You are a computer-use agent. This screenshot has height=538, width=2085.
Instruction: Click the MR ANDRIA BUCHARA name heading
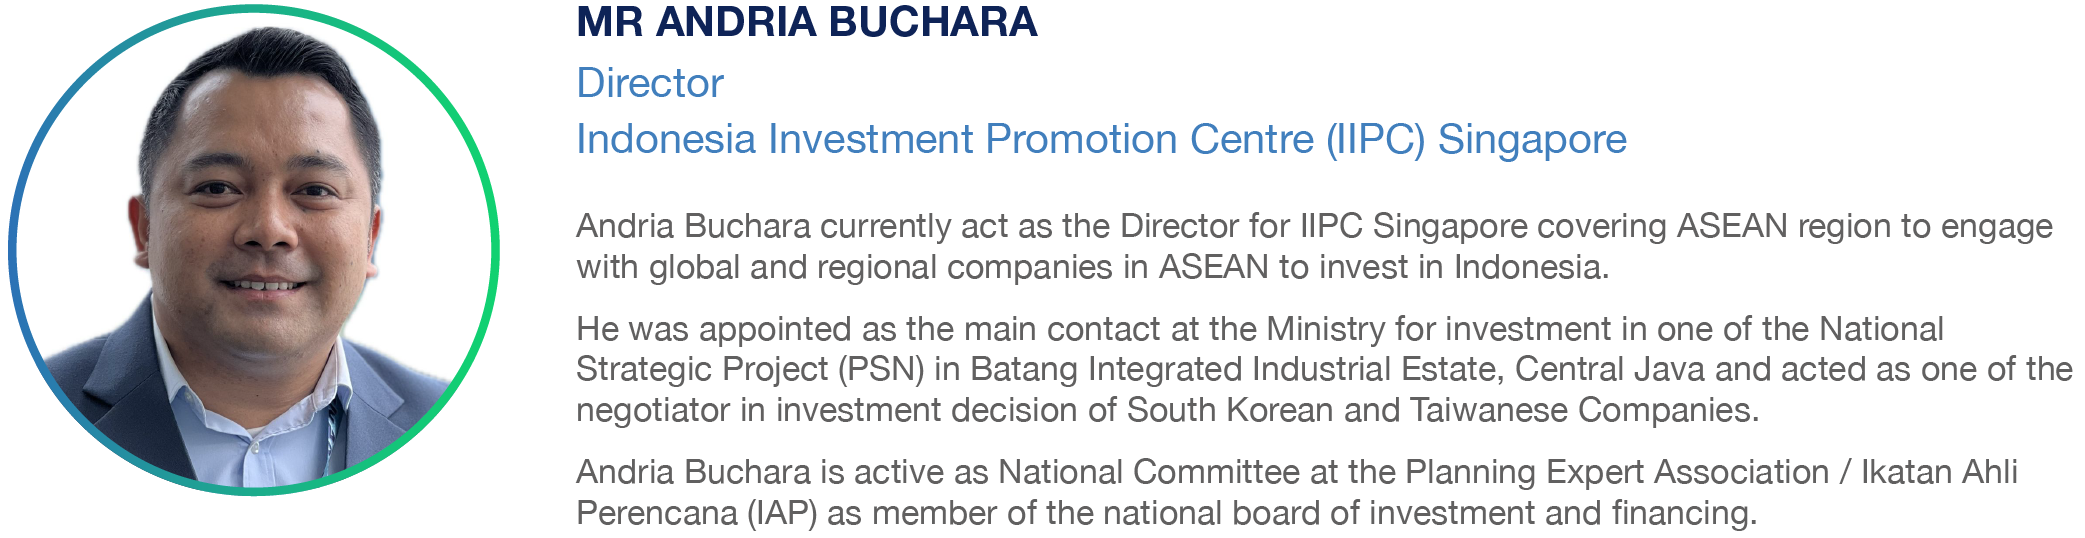click(x=806, y=22)
